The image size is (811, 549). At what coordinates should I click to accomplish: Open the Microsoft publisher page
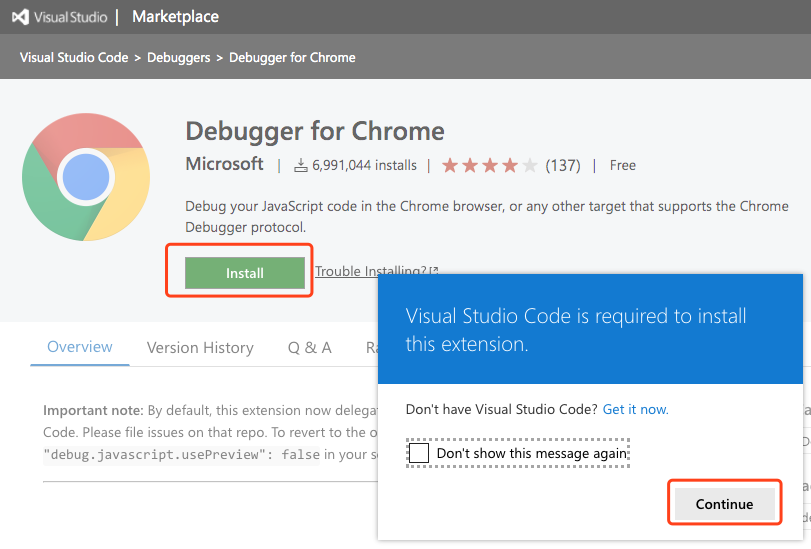pos(224,164)
